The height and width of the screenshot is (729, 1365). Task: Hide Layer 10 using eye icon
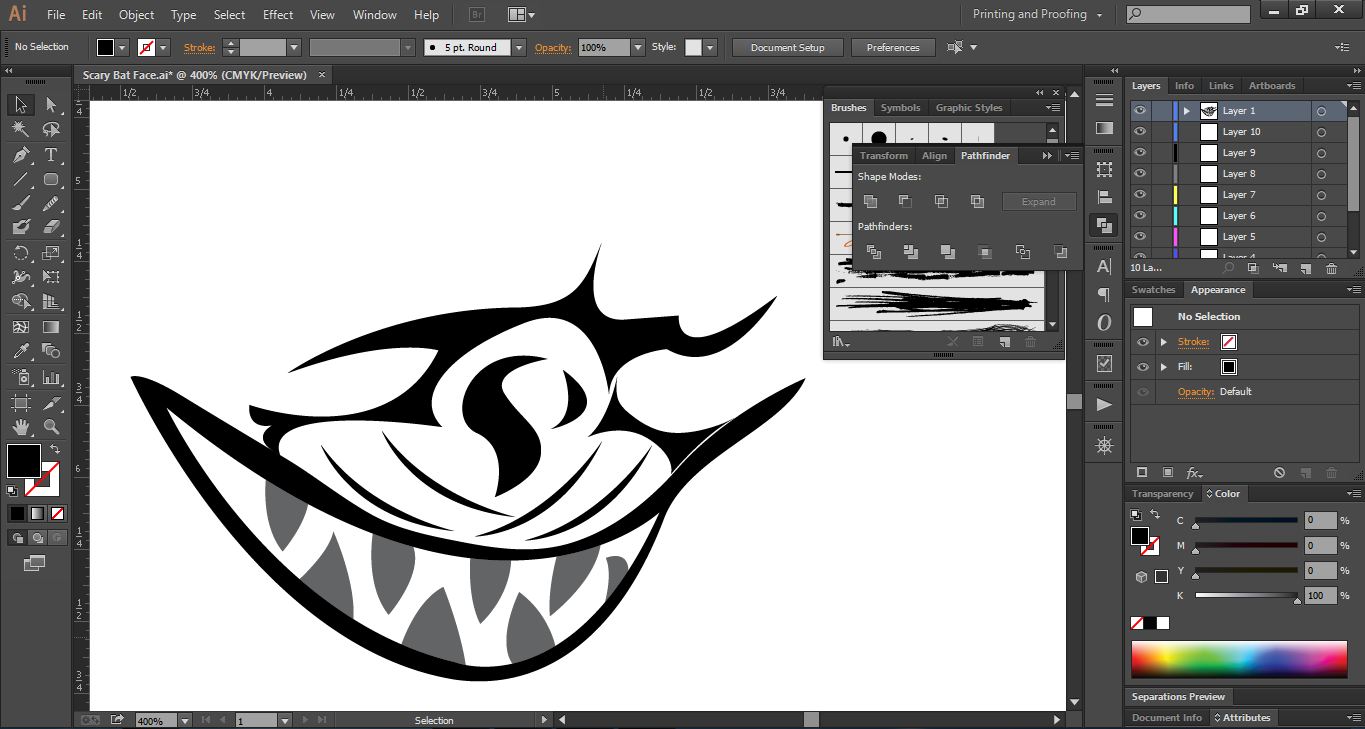pyautogui.click(x=1141, y=132)
